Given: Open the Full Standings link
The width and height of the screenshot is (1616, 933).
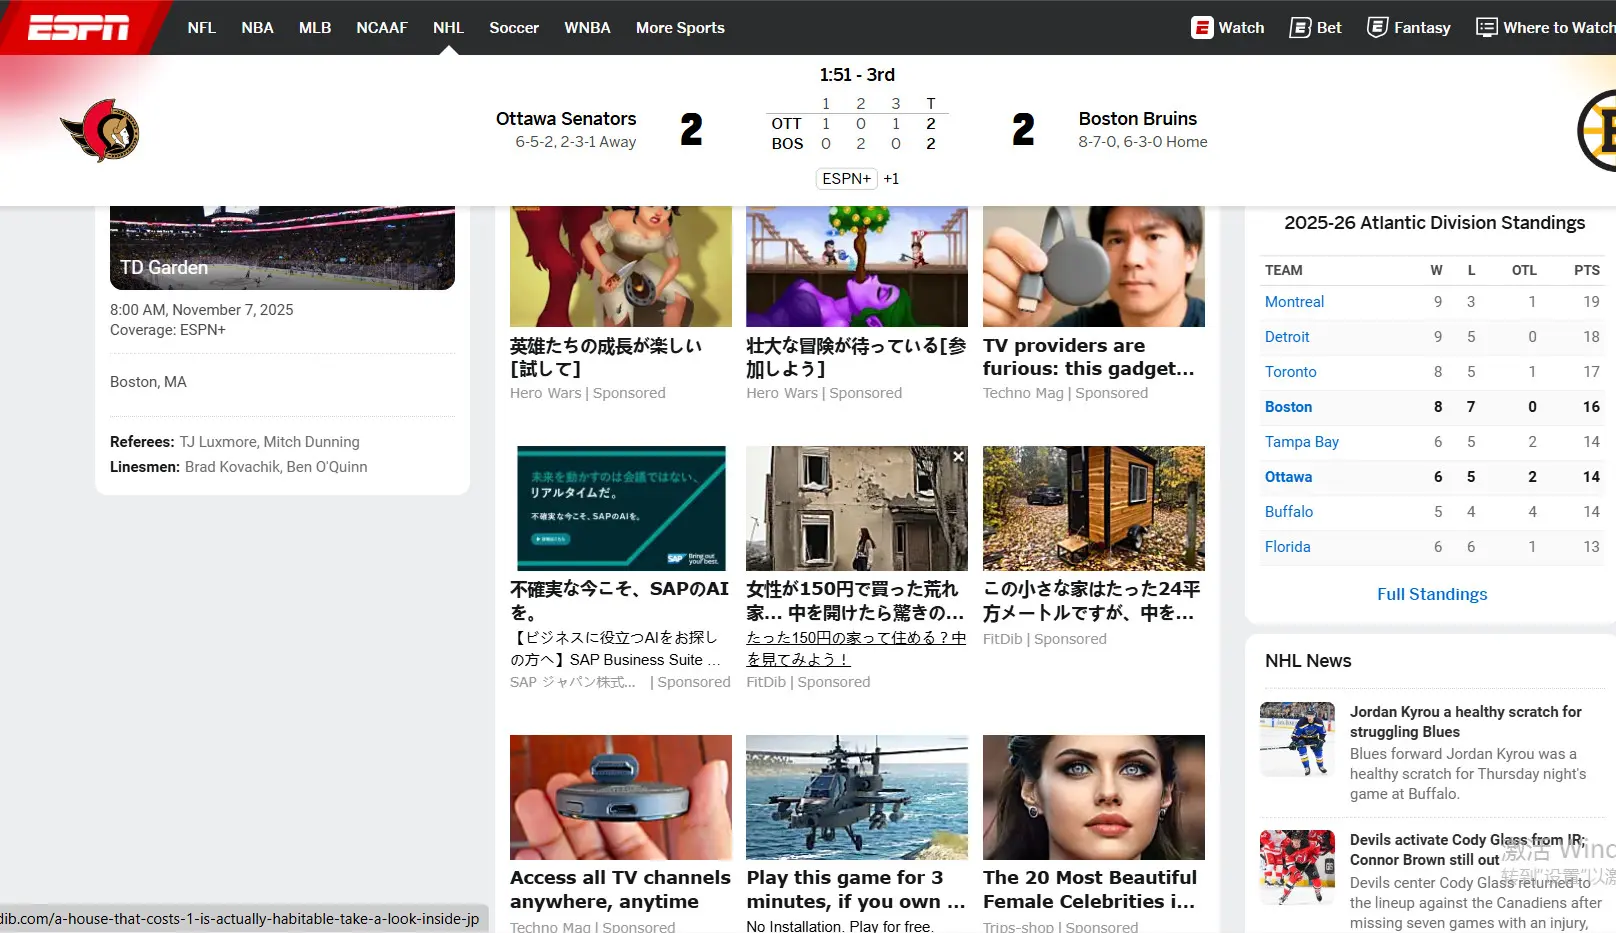Looking at the screenshot, I should coord(1432,594).
